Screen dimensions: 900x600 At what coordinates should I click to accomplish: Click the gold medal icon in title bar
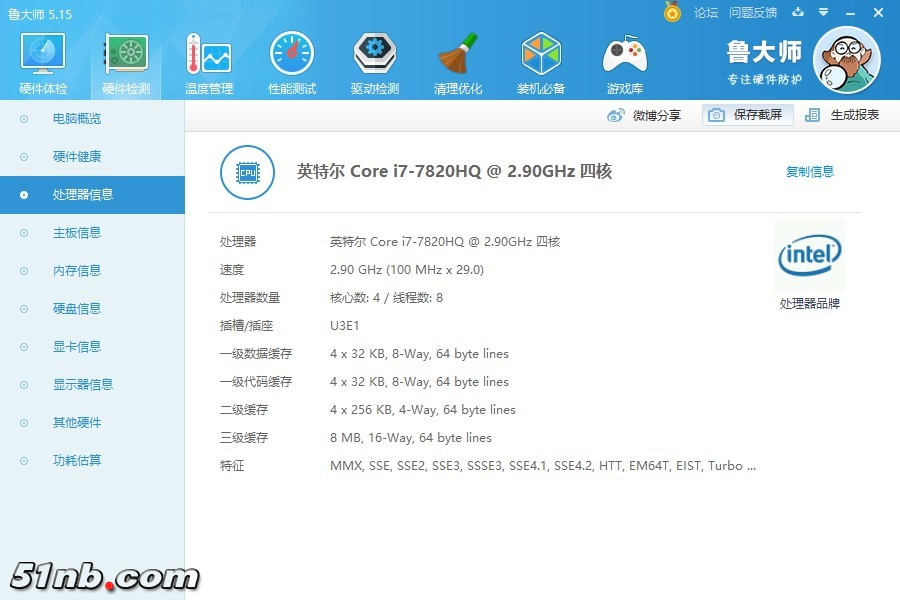[673, 12]
